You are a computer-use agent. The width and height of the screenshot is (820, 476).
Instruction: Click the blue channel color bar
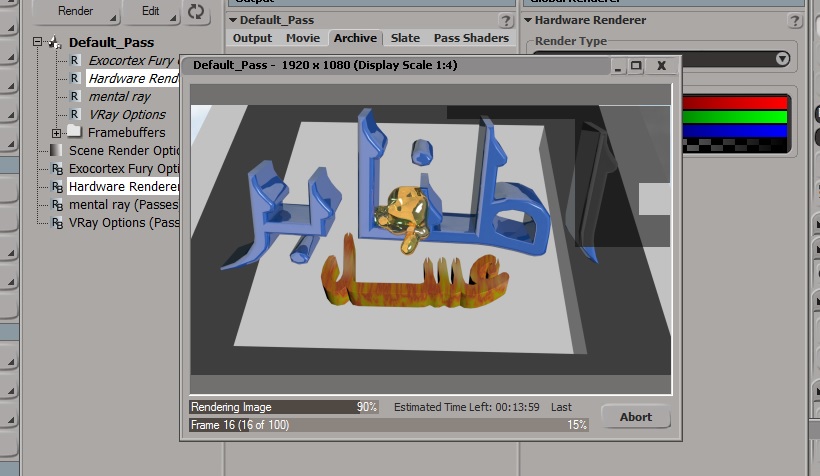point(735,130)
